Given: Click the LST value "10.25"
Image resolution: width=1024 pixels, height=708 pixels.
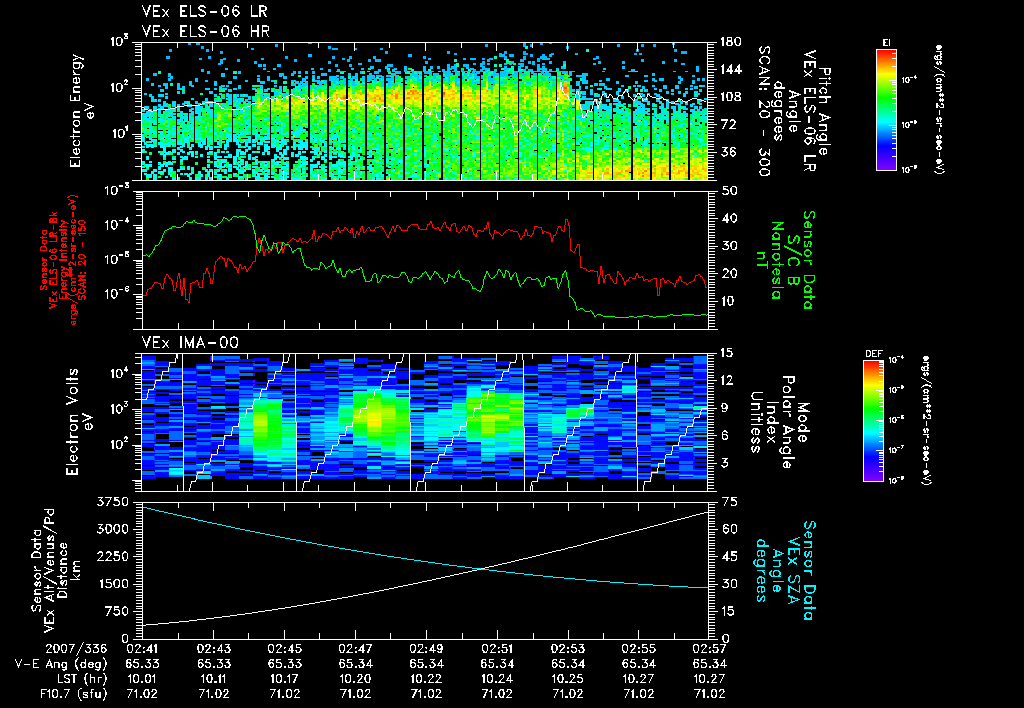Looking at the screenshot, I should click(568, 679).
